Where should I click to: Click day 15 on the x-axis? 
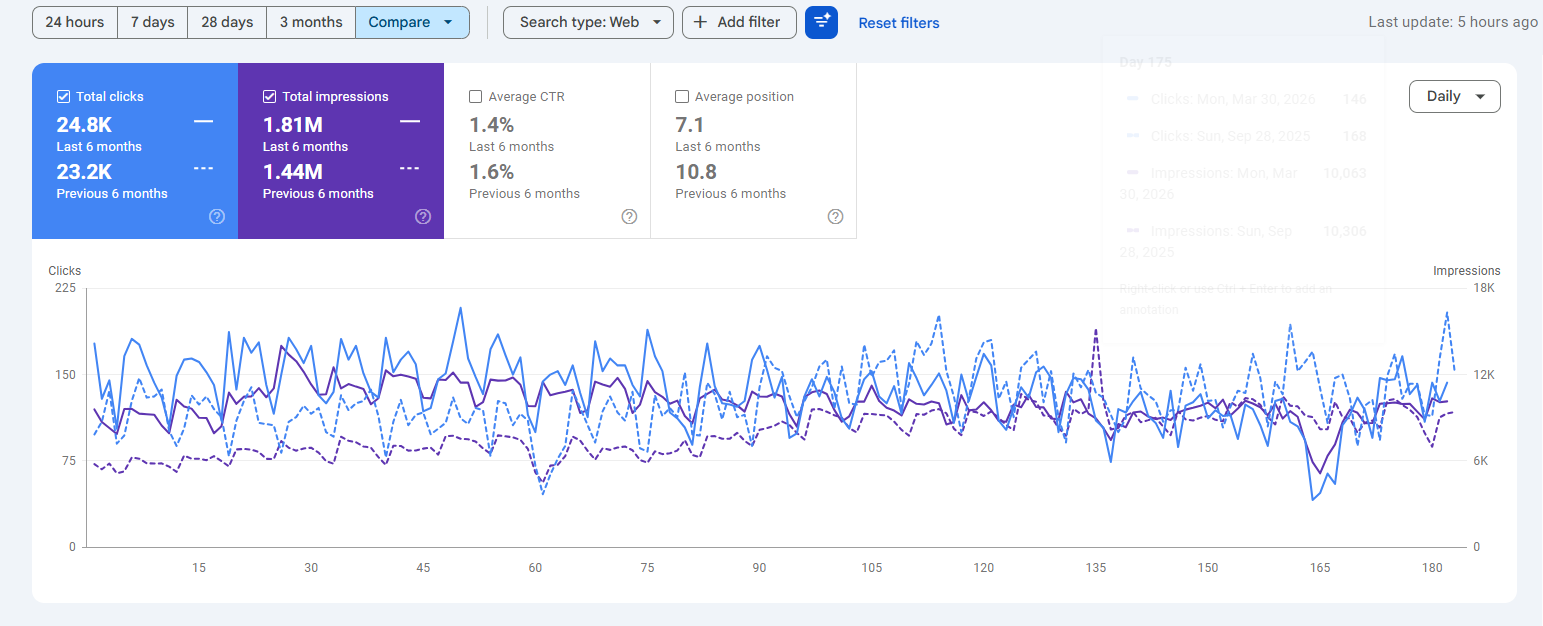[x=199, y=568]
